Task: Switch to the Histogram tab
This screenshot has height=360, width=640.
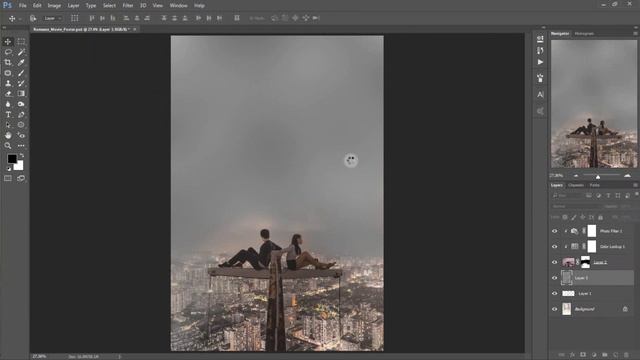Action: point(584,33)
